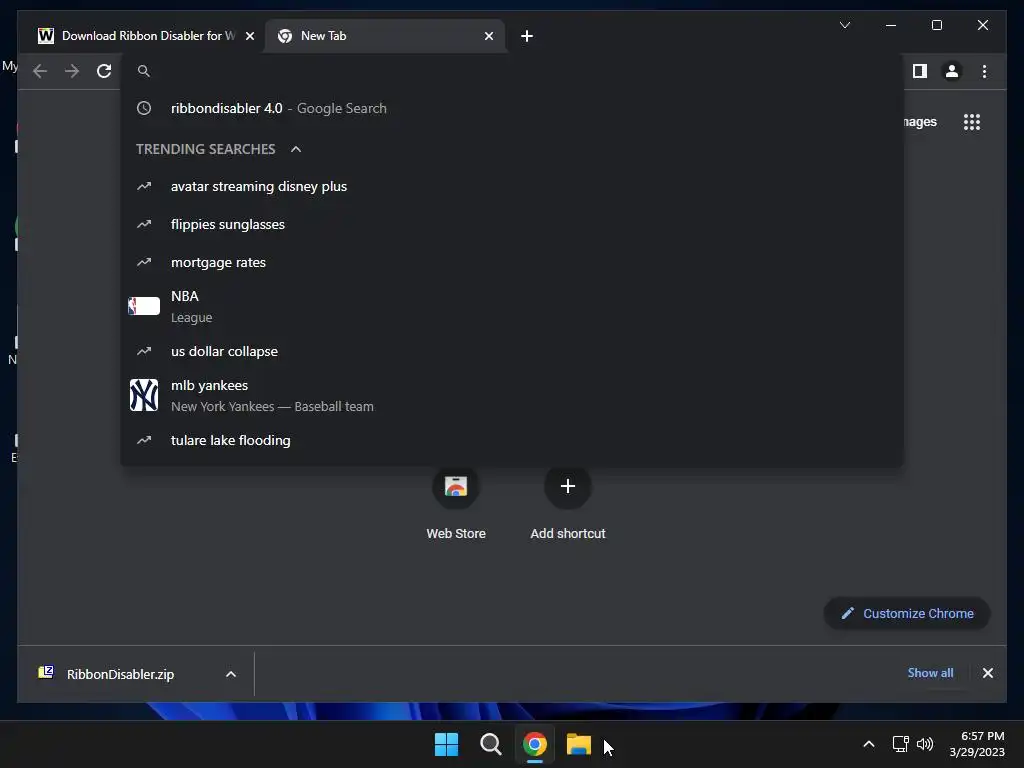This screenshot has height=768, width=1024.
Task: Click trending arrow icon beside tulare lake flooding
Action: click(144, 440)
